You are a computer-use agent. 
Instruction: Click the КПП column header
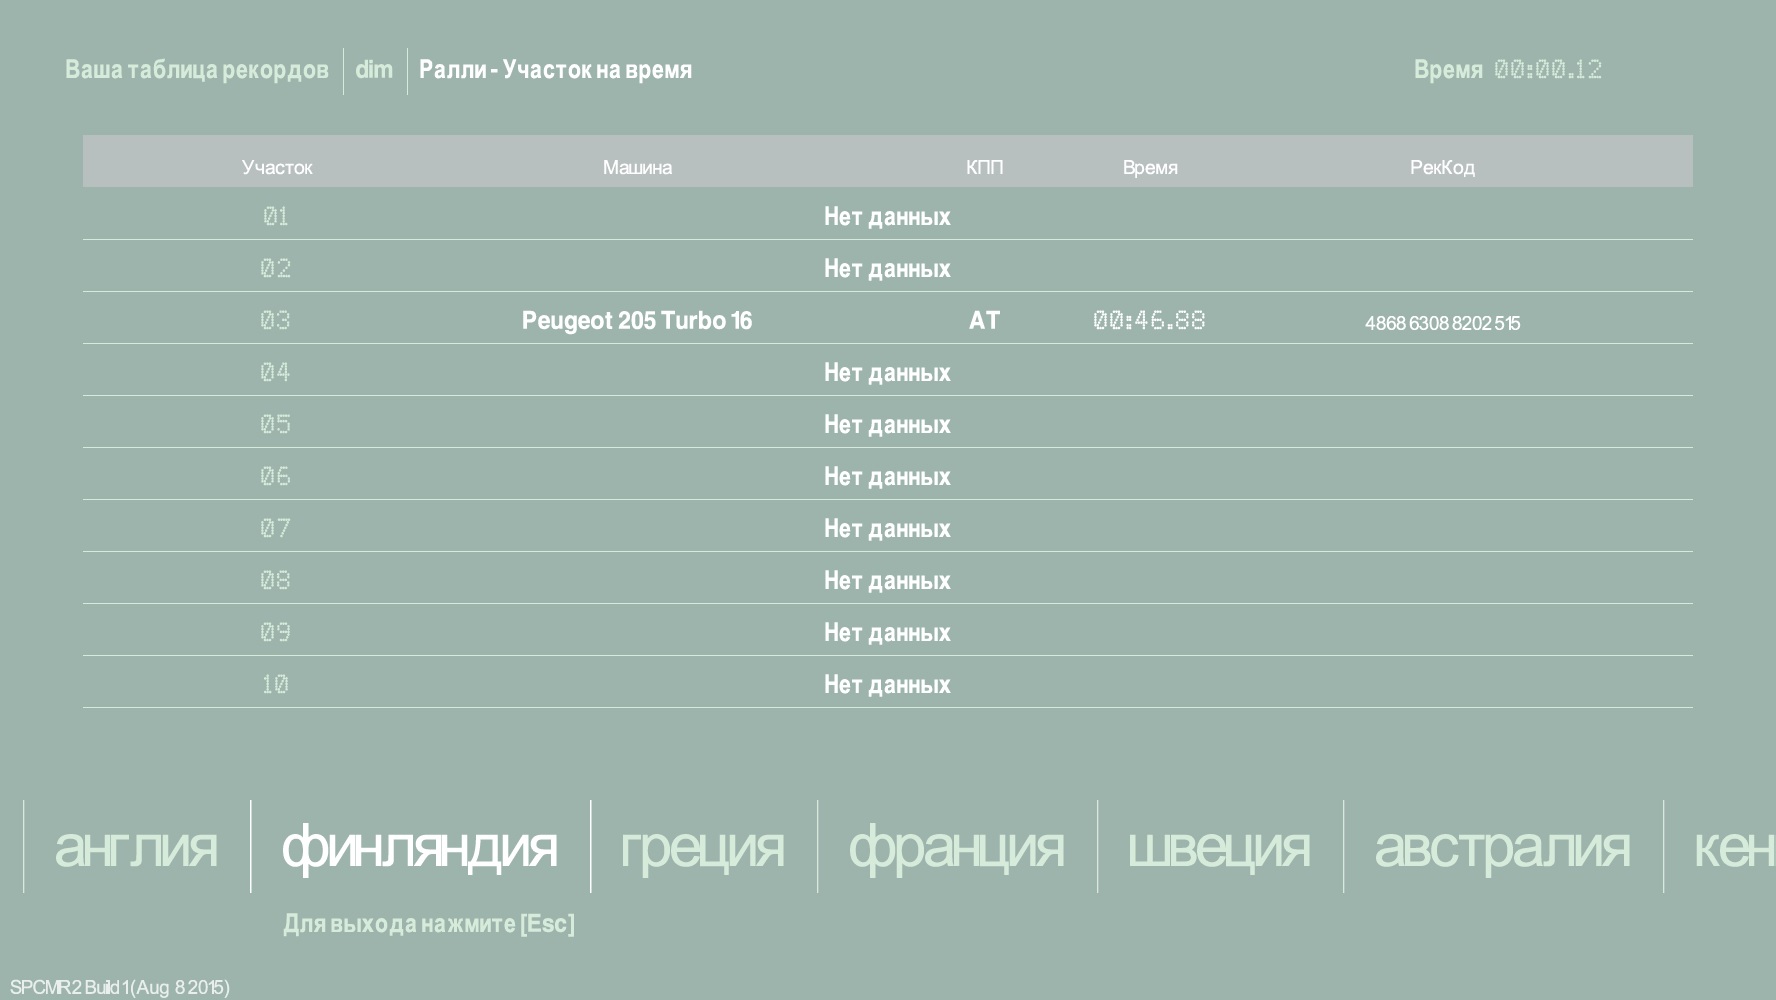[x=984, y=167]
